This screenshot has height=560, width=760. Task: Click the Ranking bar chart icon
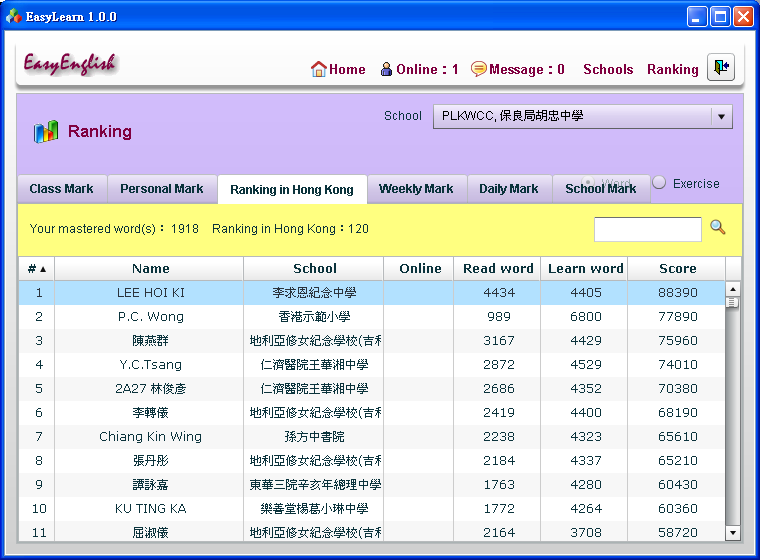[x=46, y=131]
